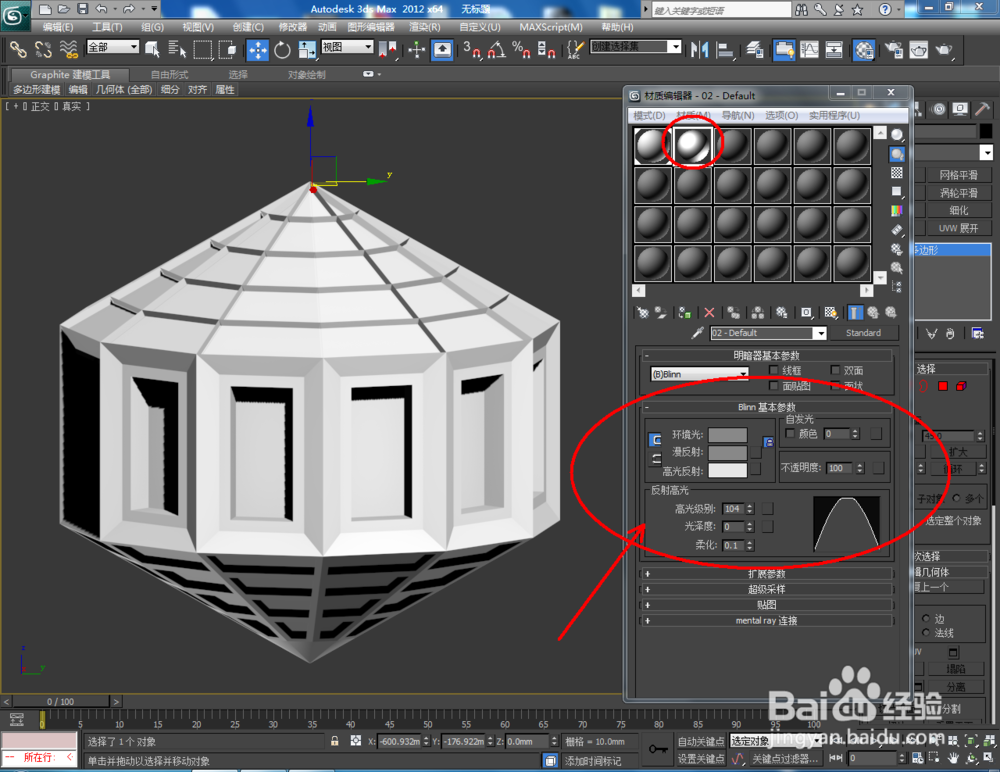Toggle the Angle Snap icon

click(x=497, y=50)
